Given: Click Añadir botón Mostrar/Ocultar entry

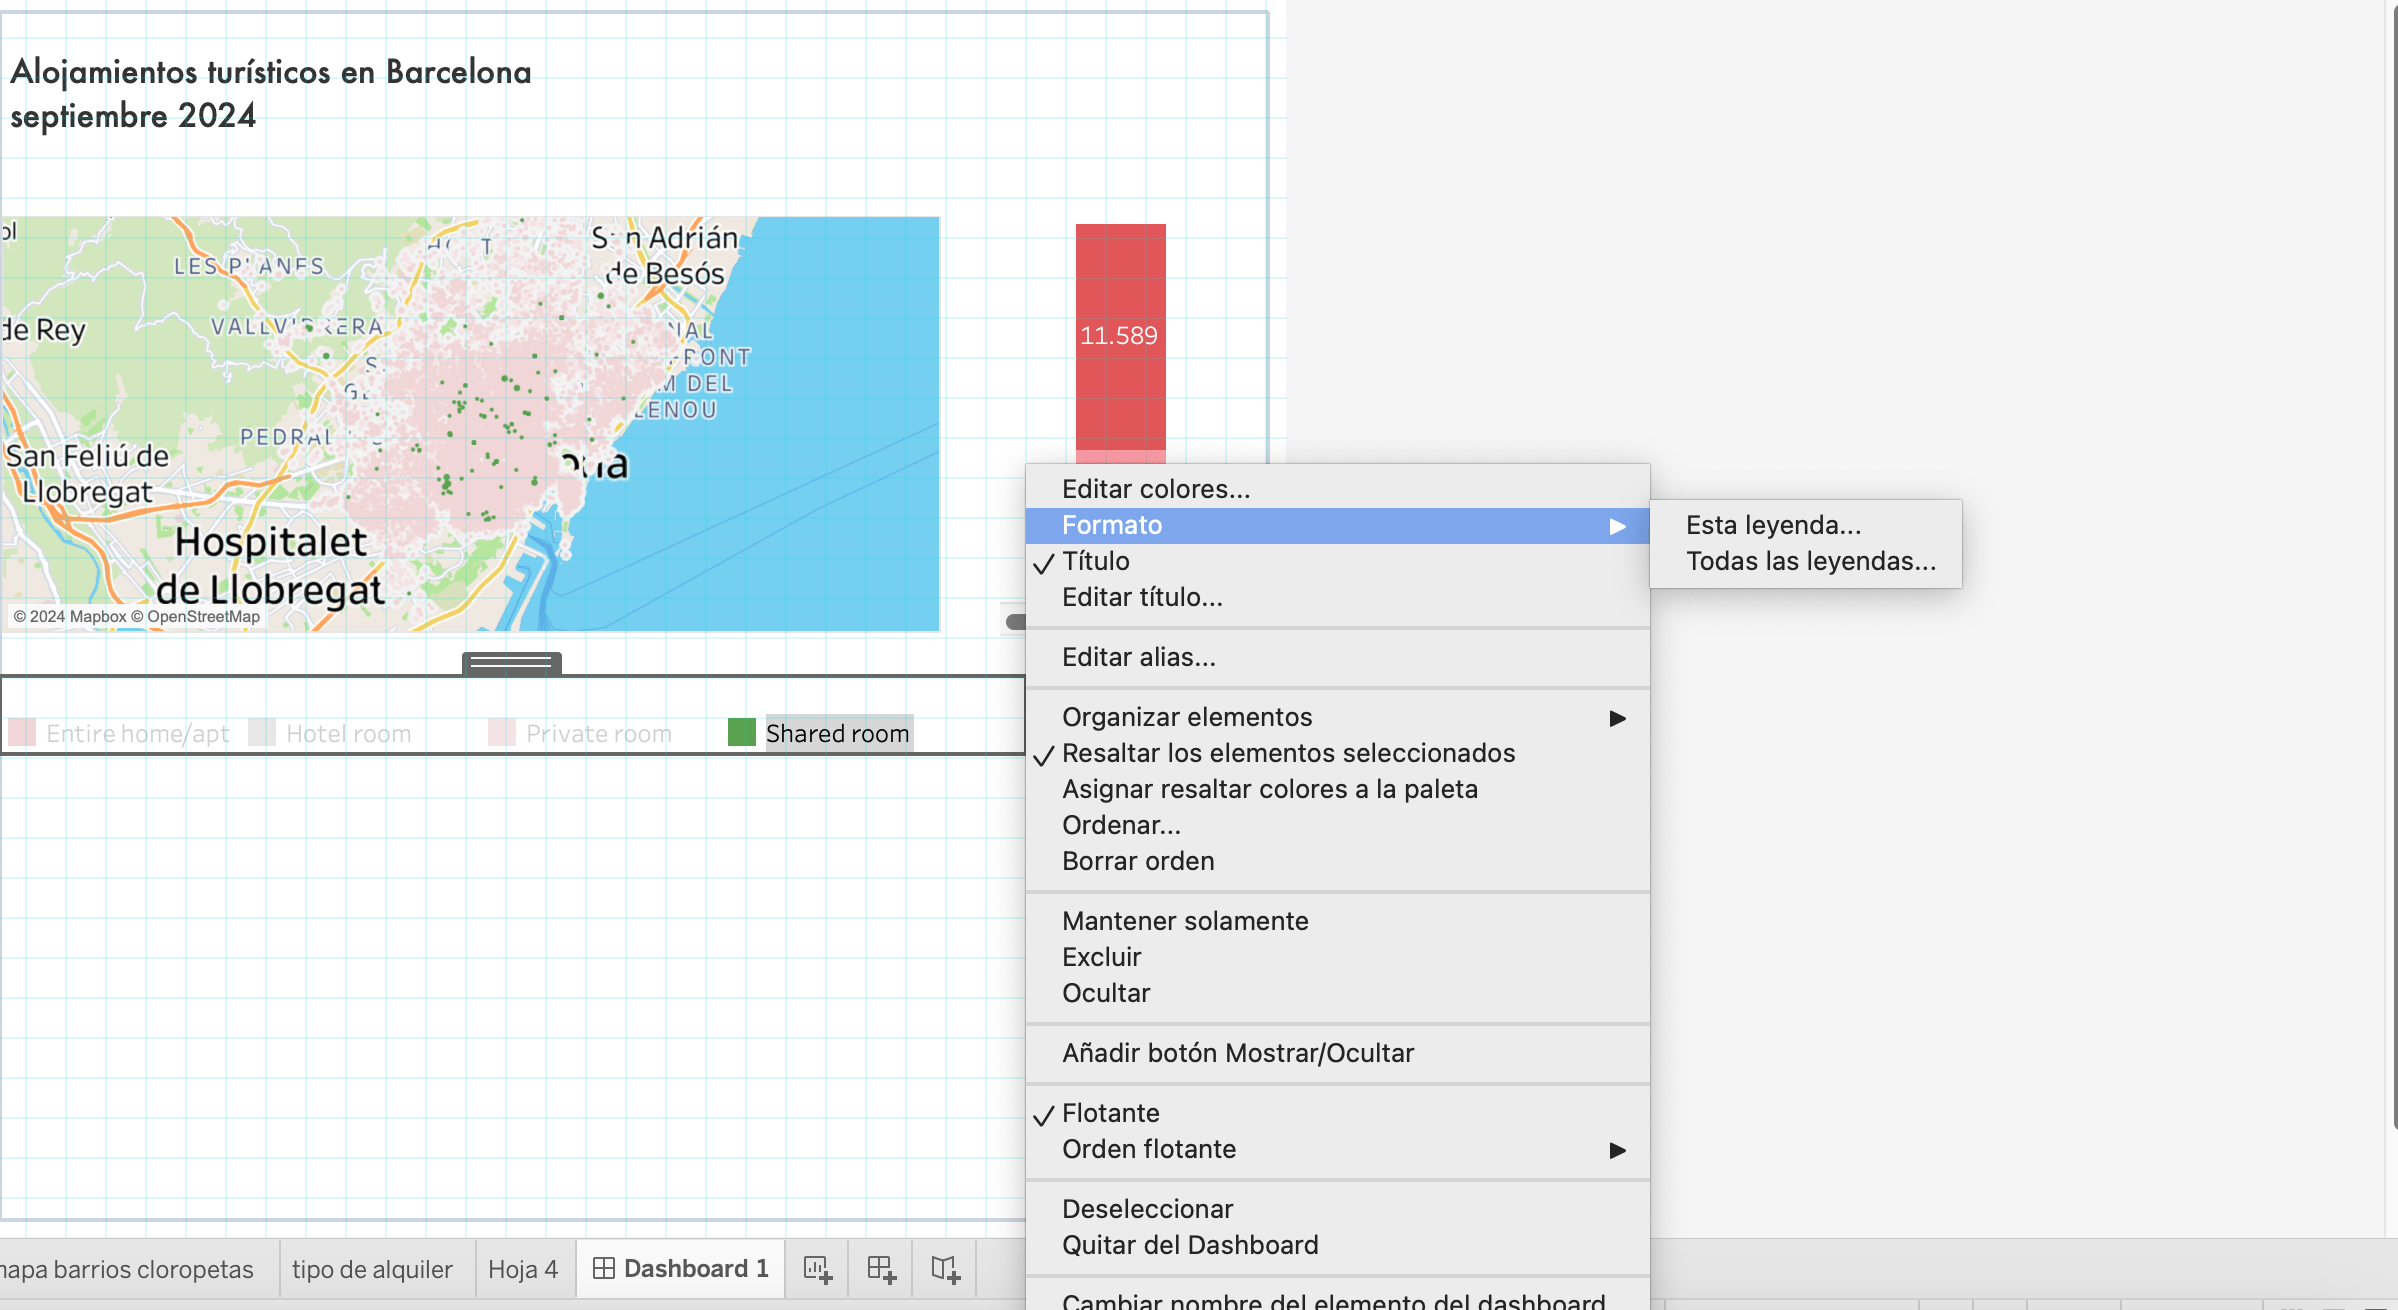Looking at the screenshot, I should (1238, 1053).
